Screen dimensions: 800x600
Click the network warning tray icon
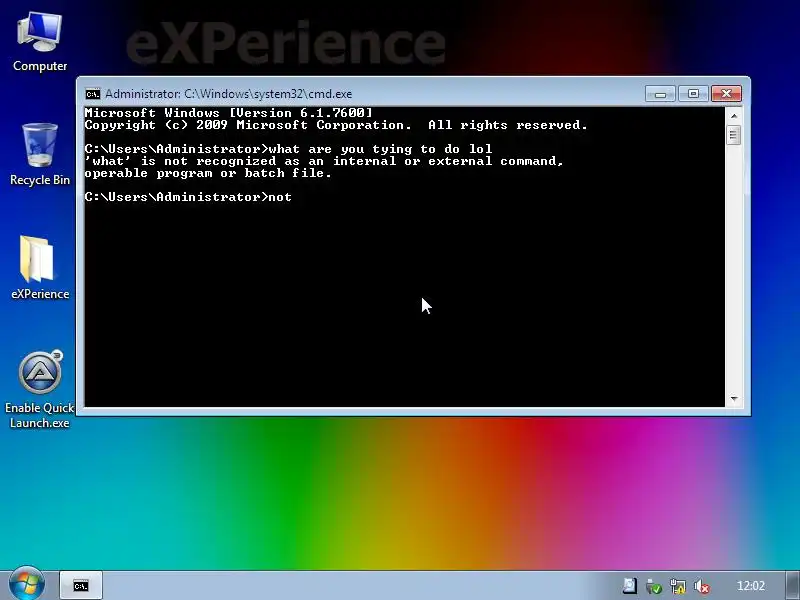pyautogui.click(x=678, y=586)
